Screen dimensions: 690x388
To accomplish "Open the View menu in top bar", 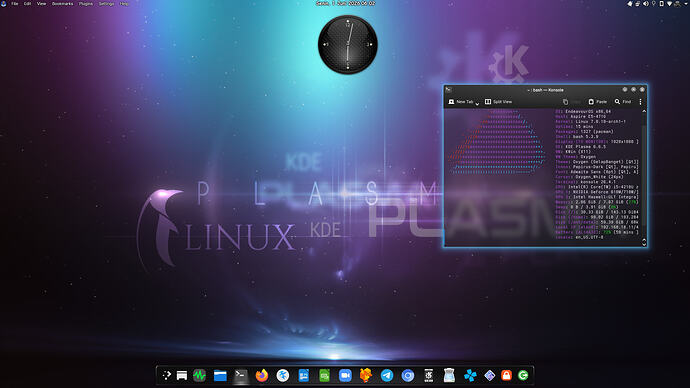I will (41, 4).
